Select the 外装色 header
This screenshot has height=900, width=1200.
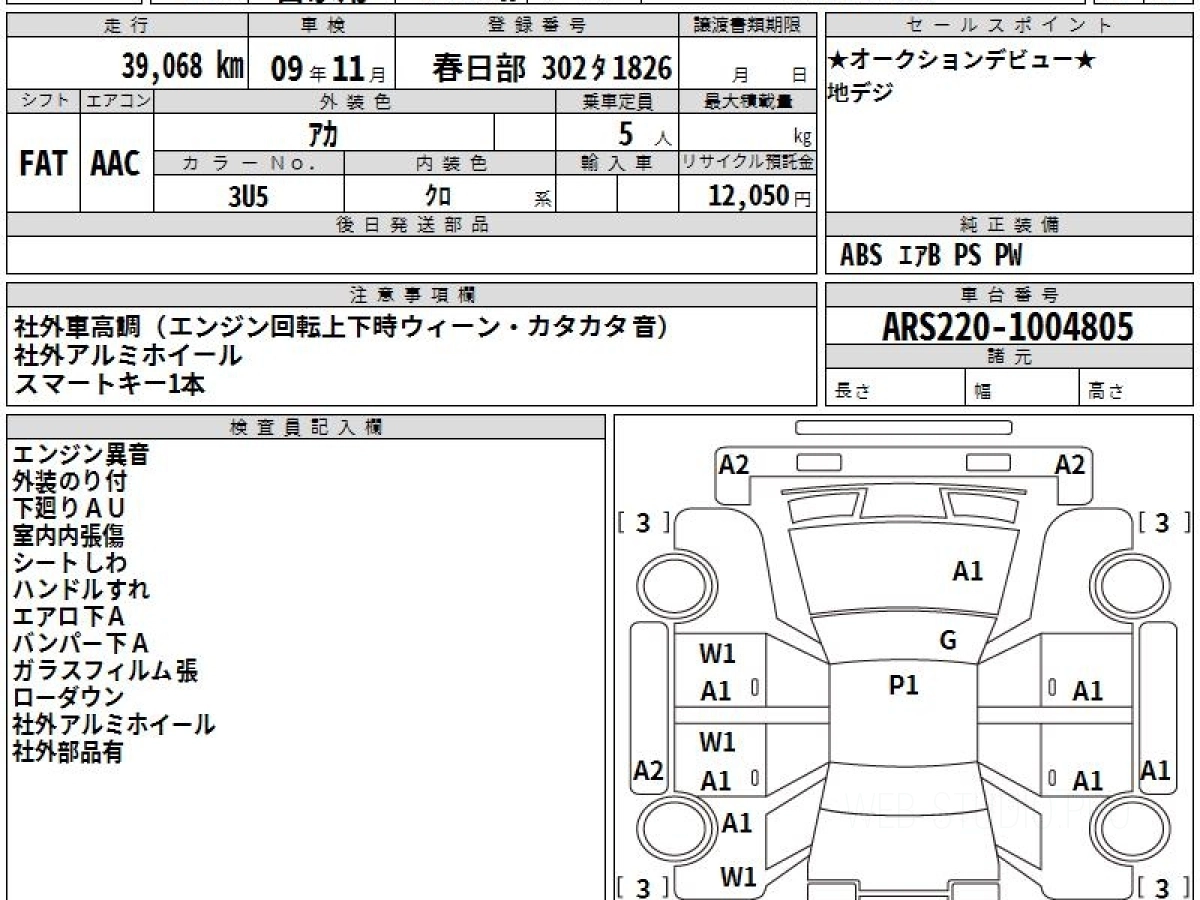(355, 101)
